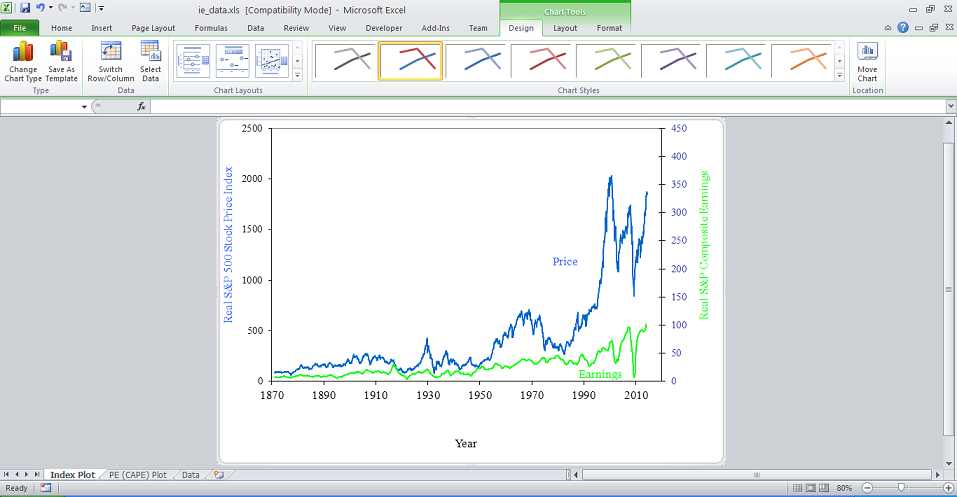
Task: Click the Change Chart Type icon
Action: (x=22, y=61)
